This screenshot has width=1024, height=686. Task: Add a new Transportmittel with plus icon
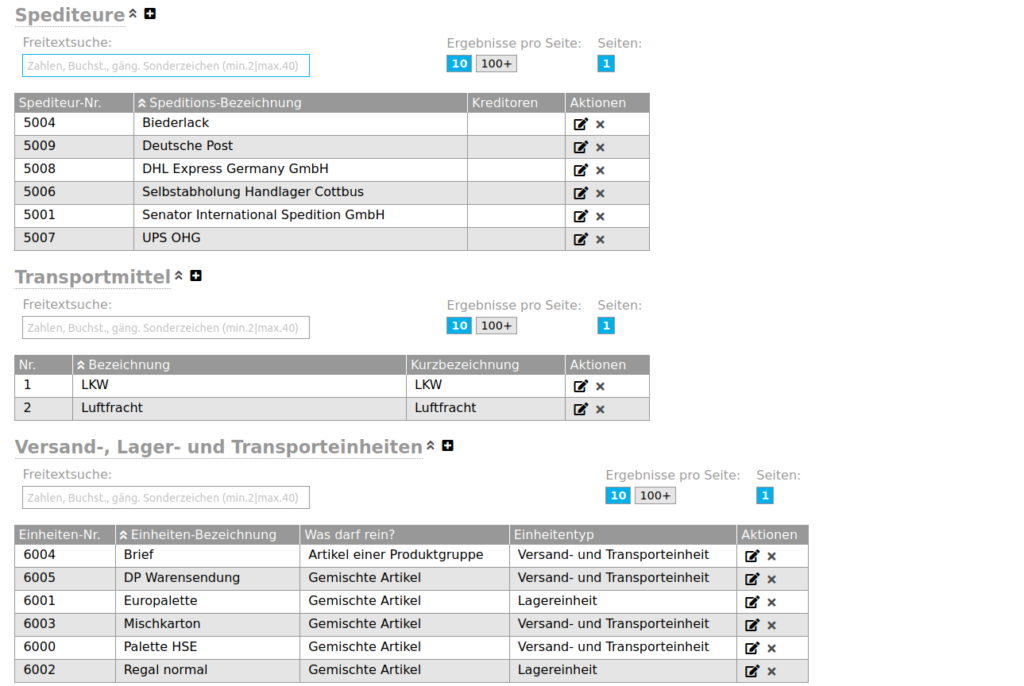point(196,276)
